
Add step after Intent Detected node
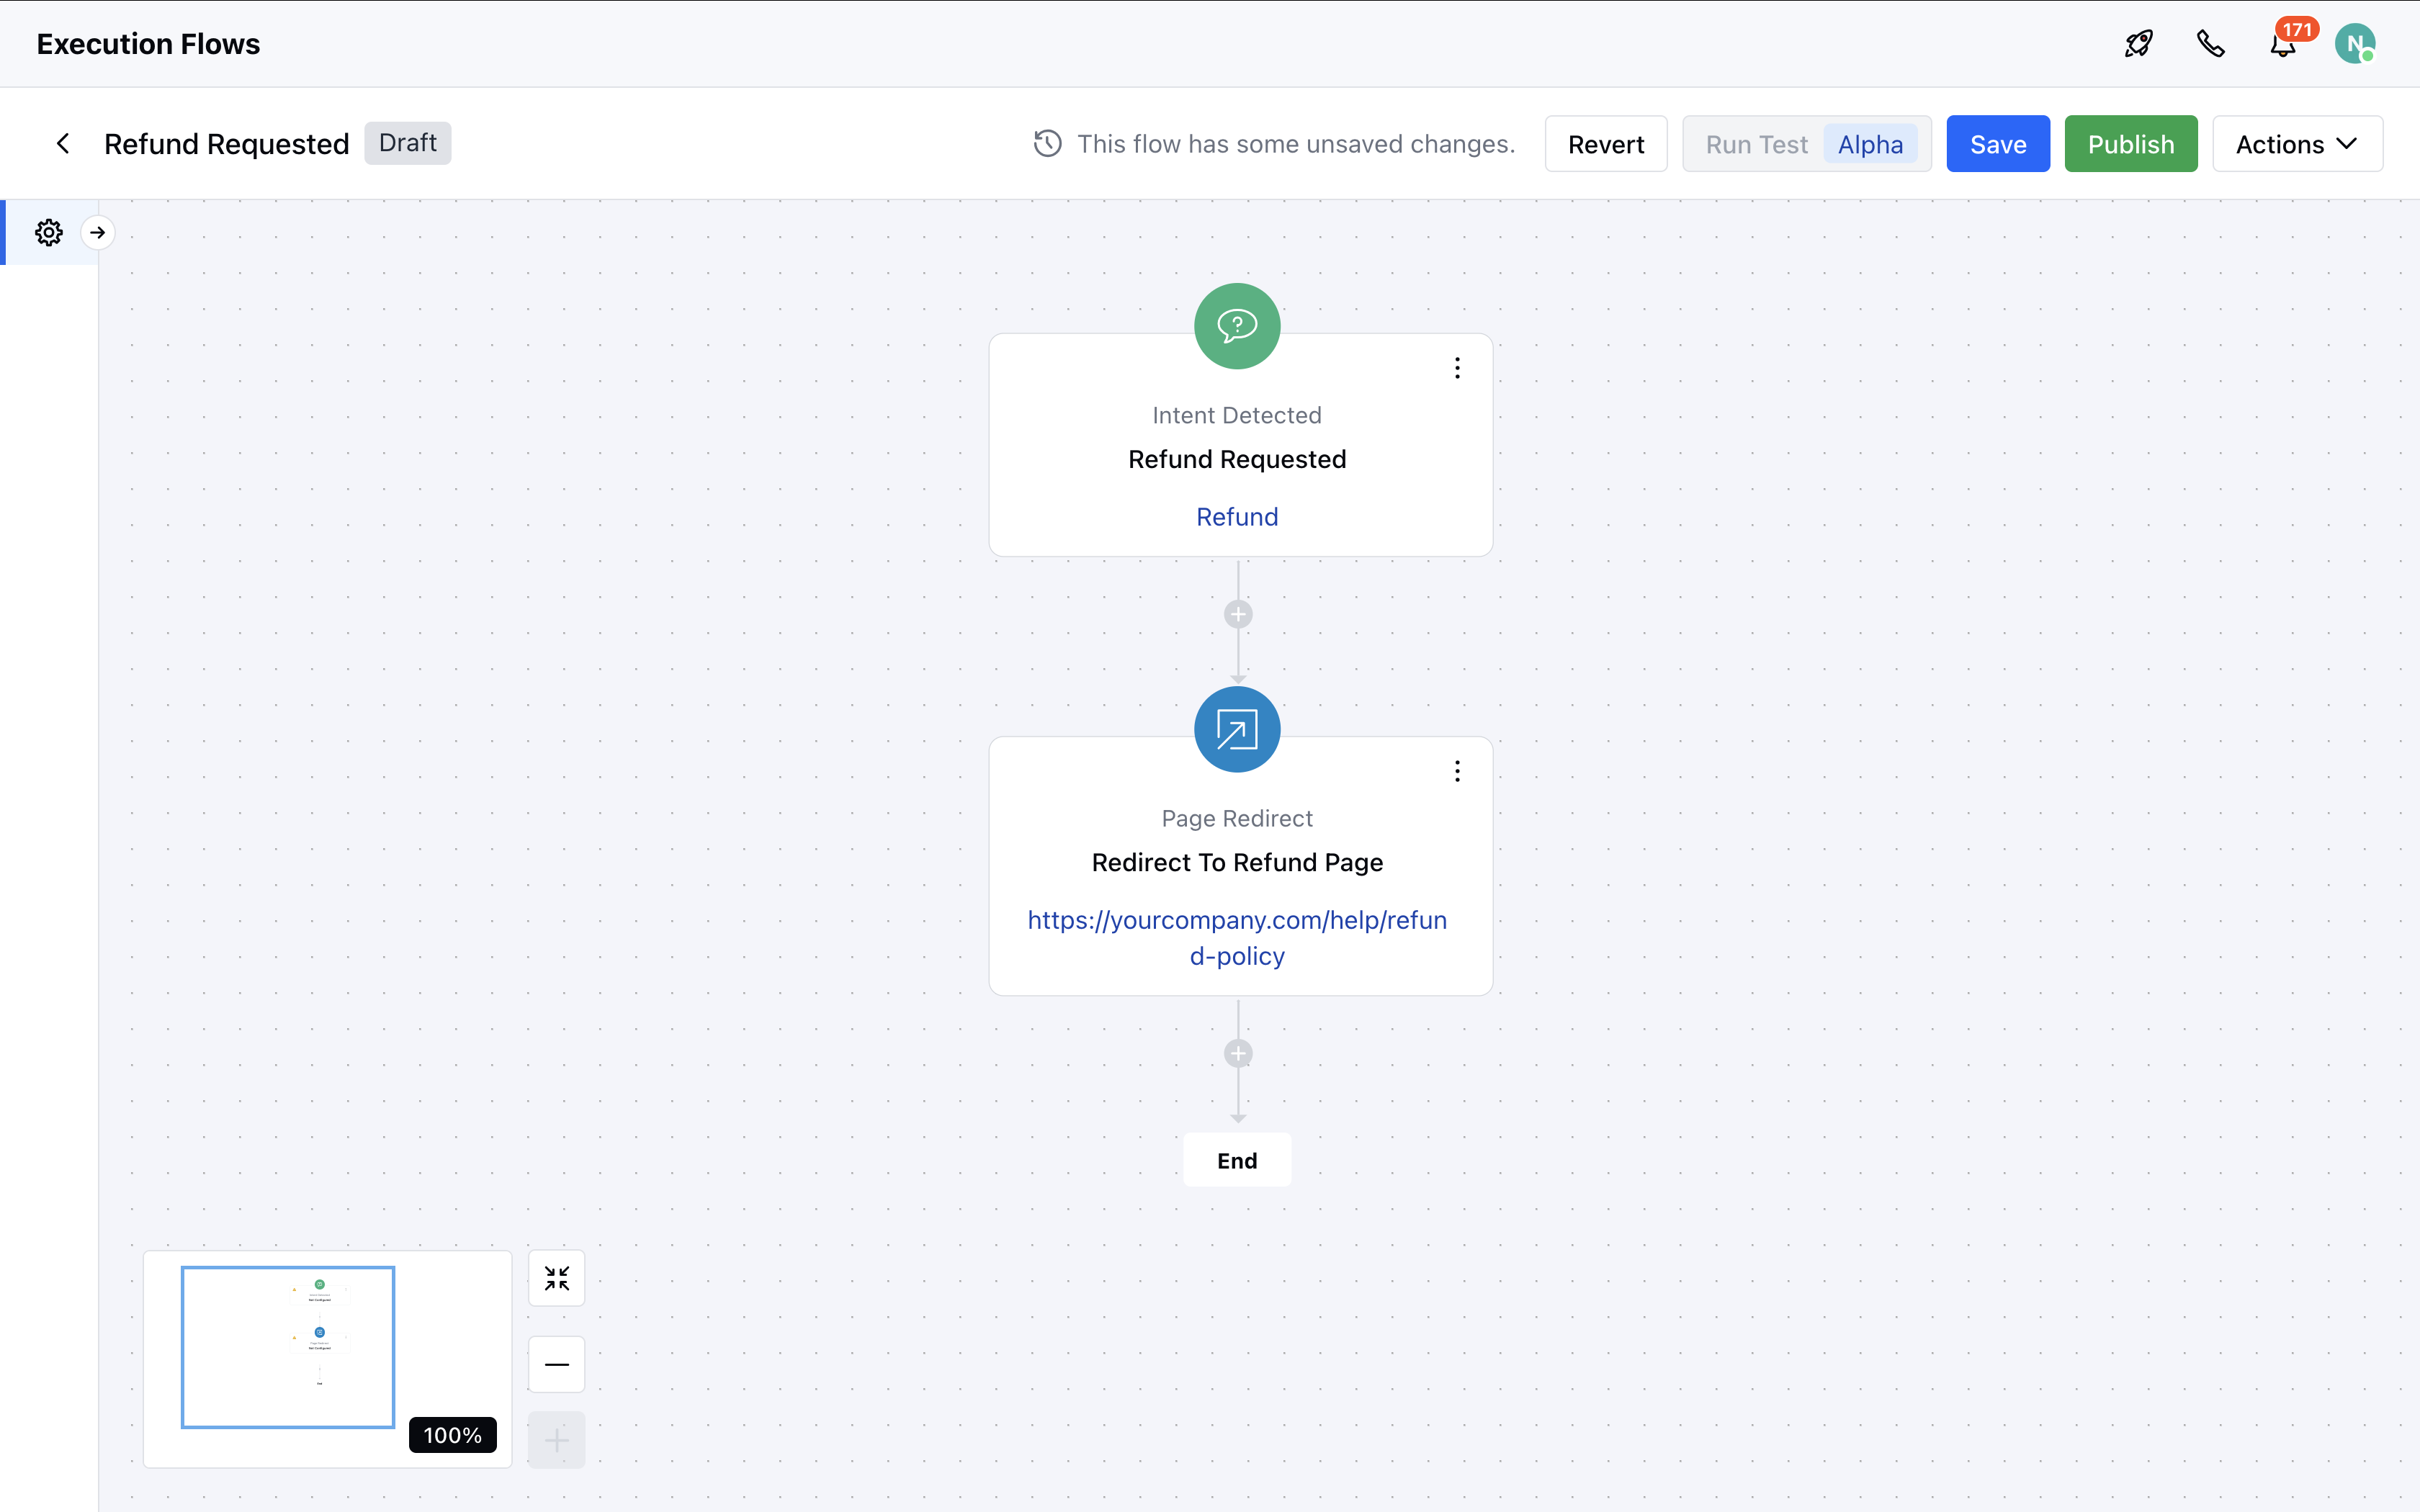(x=1238, y=614)
